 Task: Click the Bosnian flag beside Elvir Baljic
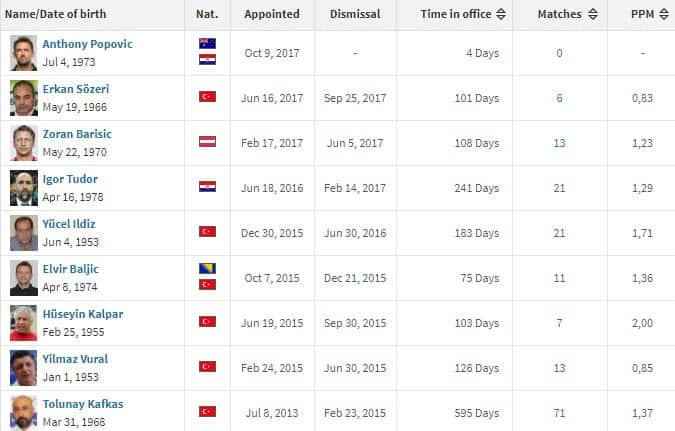point(207,269)
